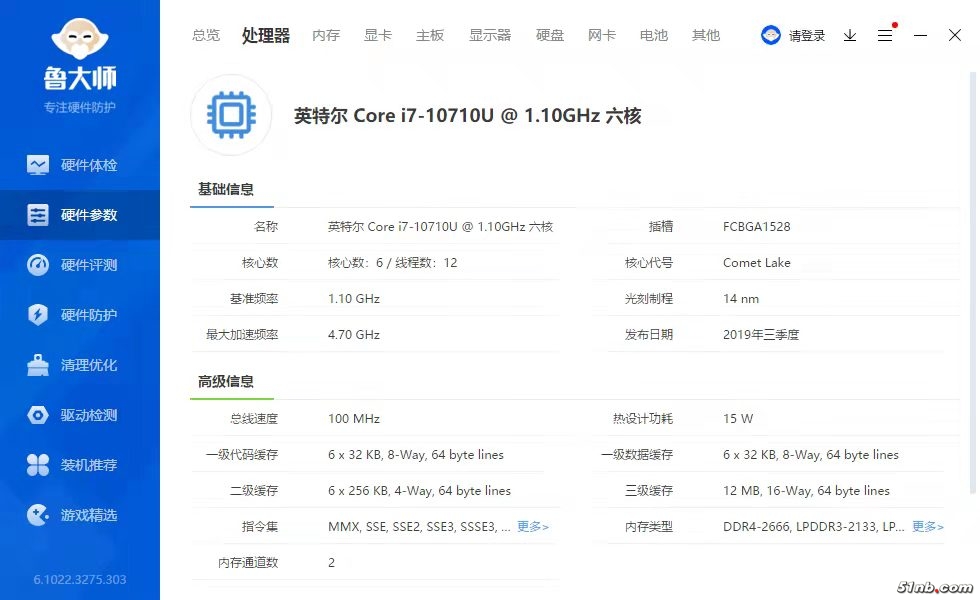Image resolution: width=980 pixels, height=600 pixels.
Task: Click the large processor chip icon
Action: point(231,115)
